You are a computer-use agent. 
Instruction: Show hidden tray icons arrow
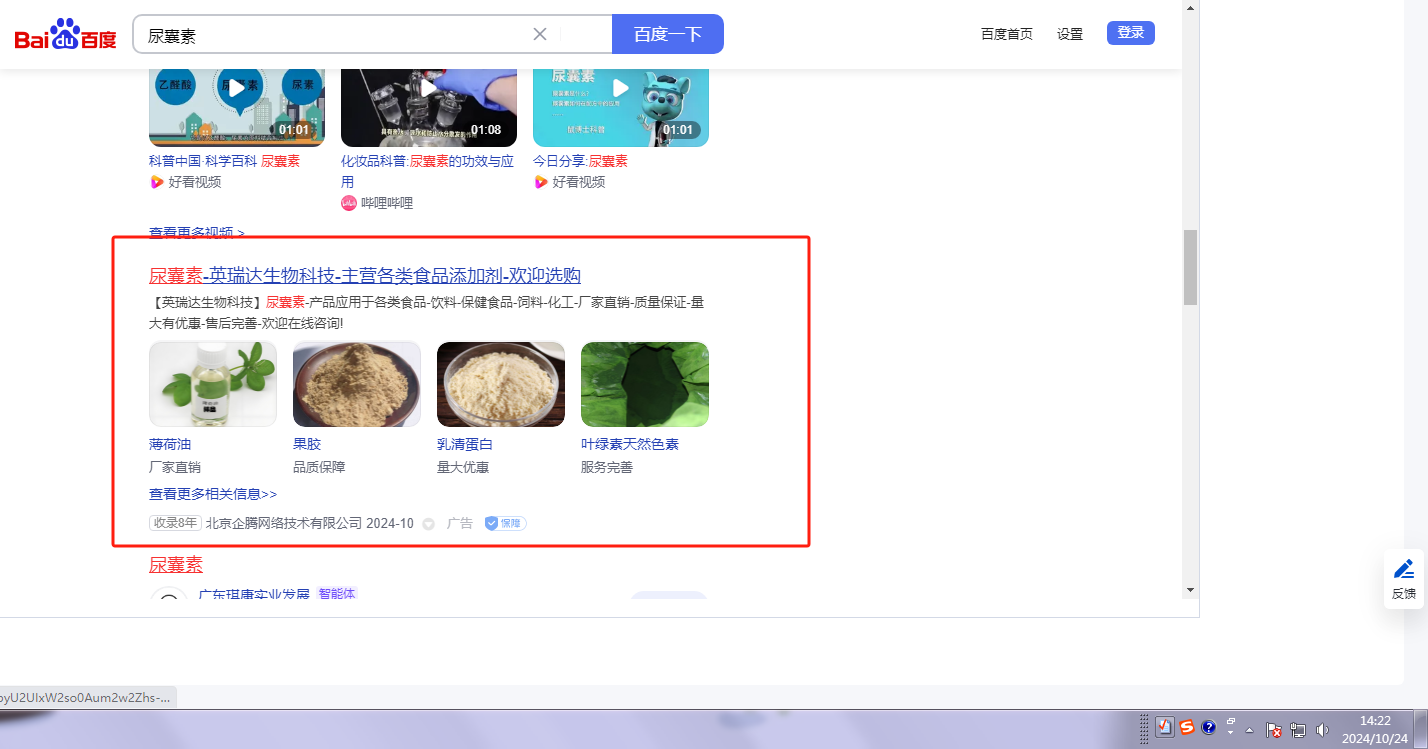pos(1249,730)
